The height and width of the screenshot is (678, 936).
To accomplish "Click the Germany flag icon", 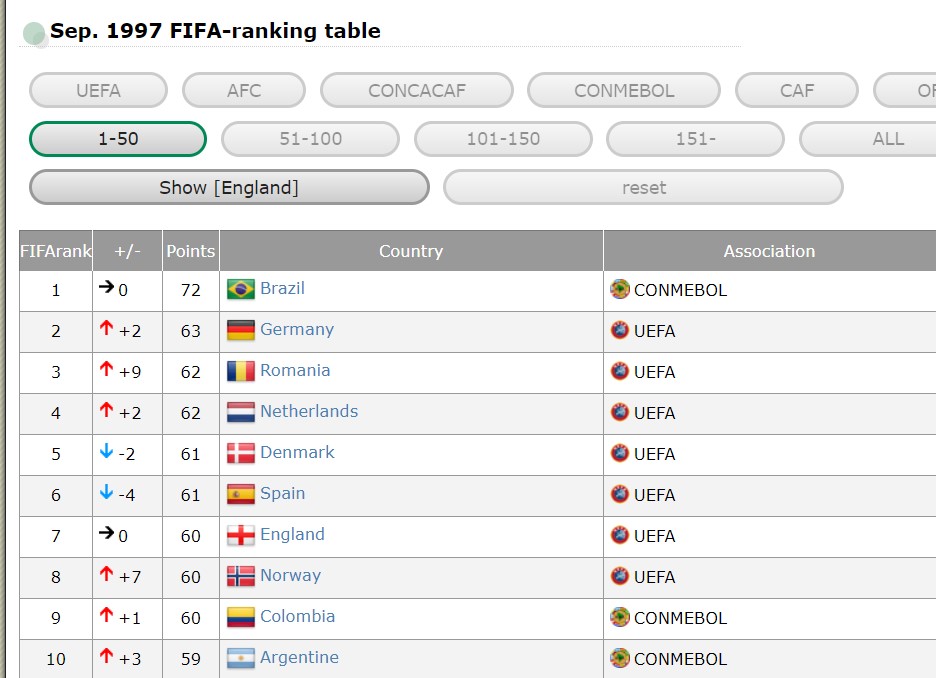I will pos(241,331).
